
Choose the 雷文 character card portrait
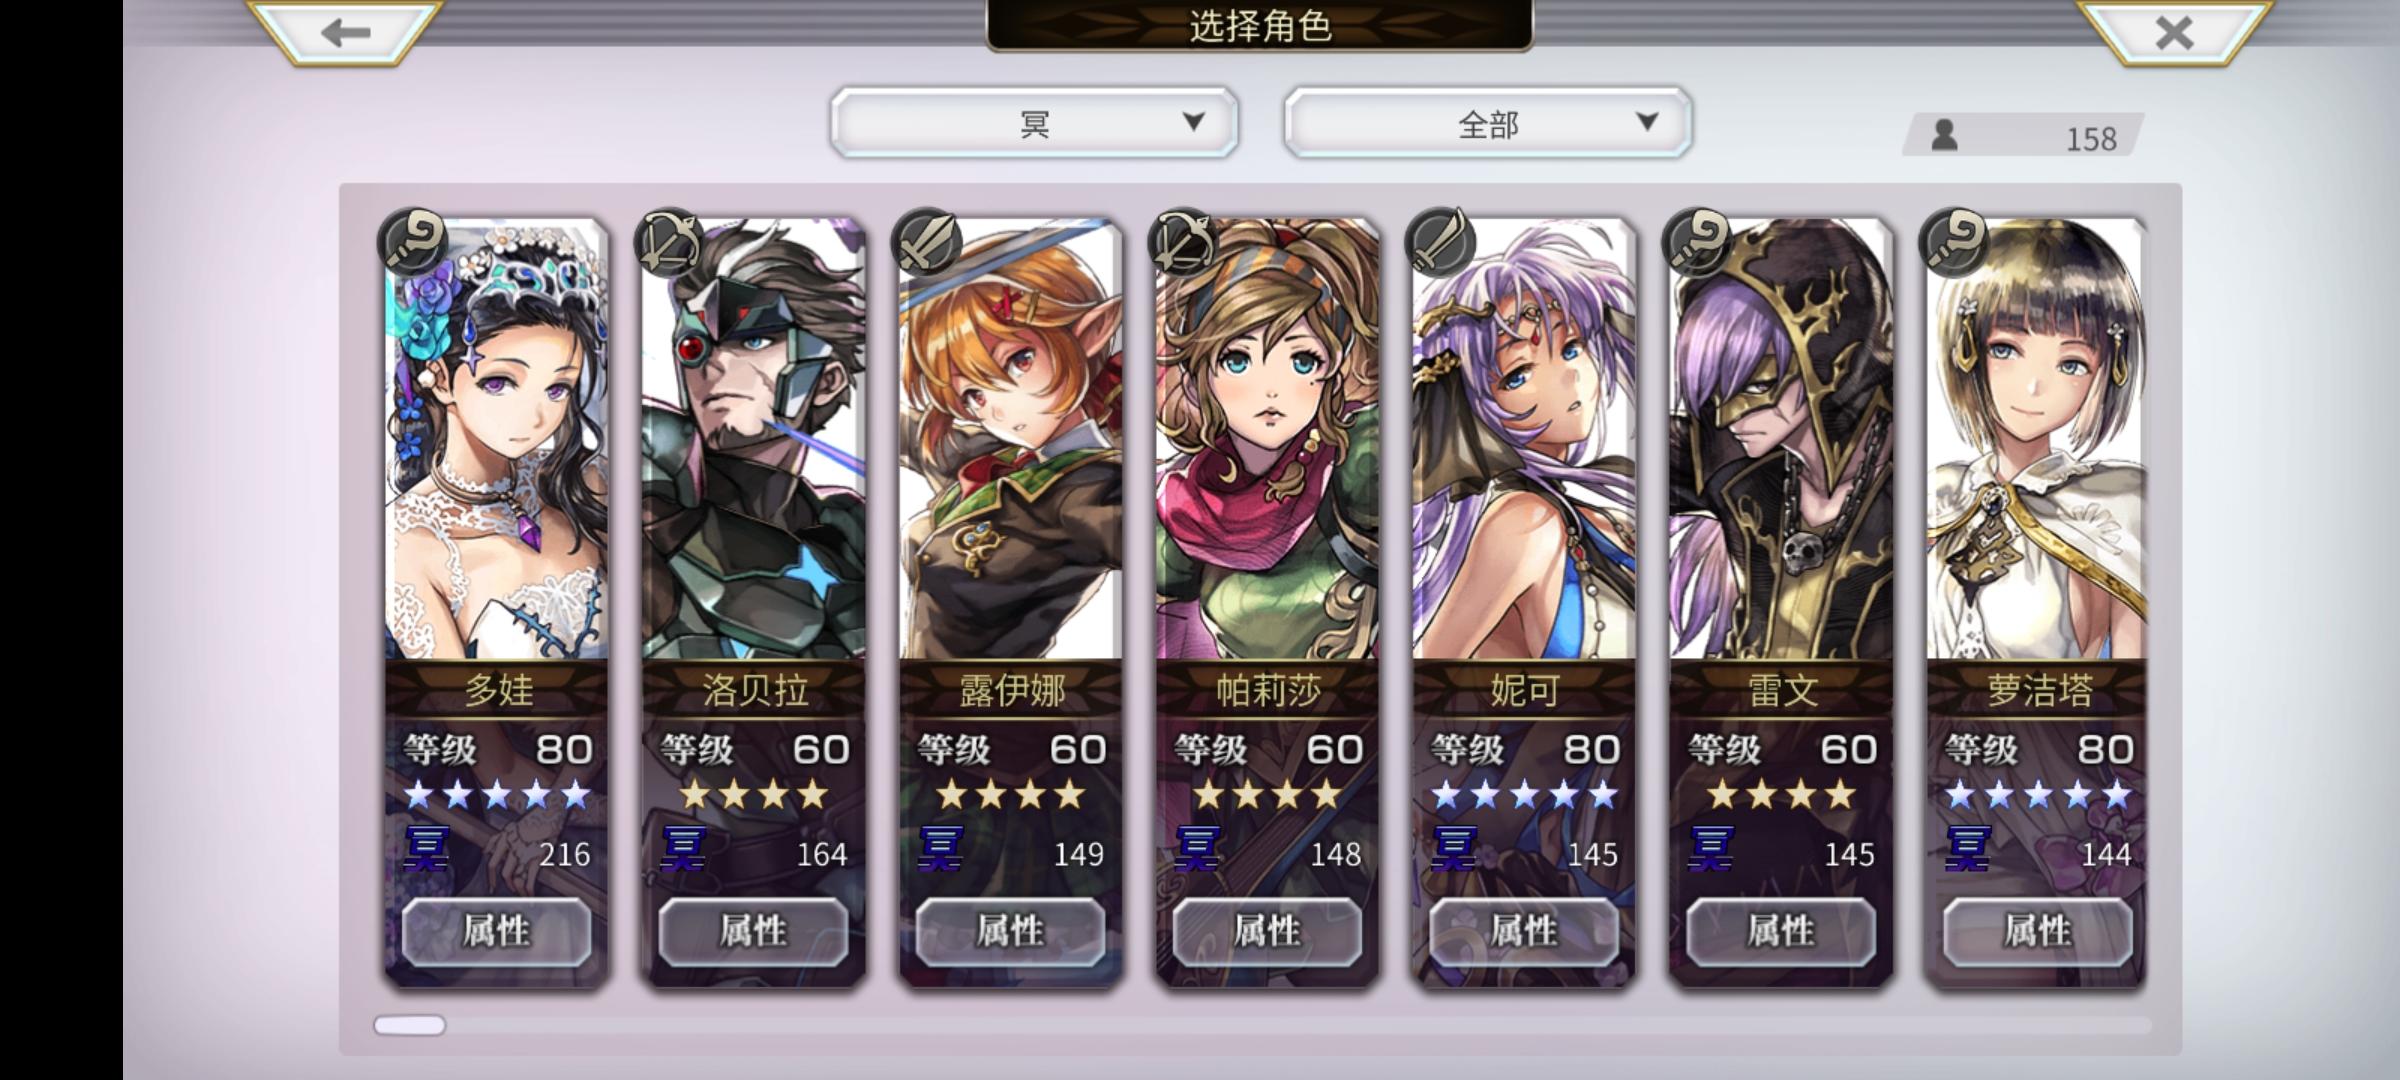point(1781,440)
